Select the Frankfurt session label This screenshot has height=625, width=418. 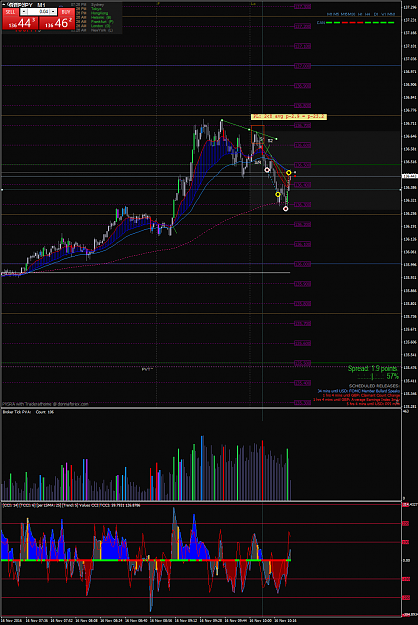pyautogui.click(x=102, y=22)
